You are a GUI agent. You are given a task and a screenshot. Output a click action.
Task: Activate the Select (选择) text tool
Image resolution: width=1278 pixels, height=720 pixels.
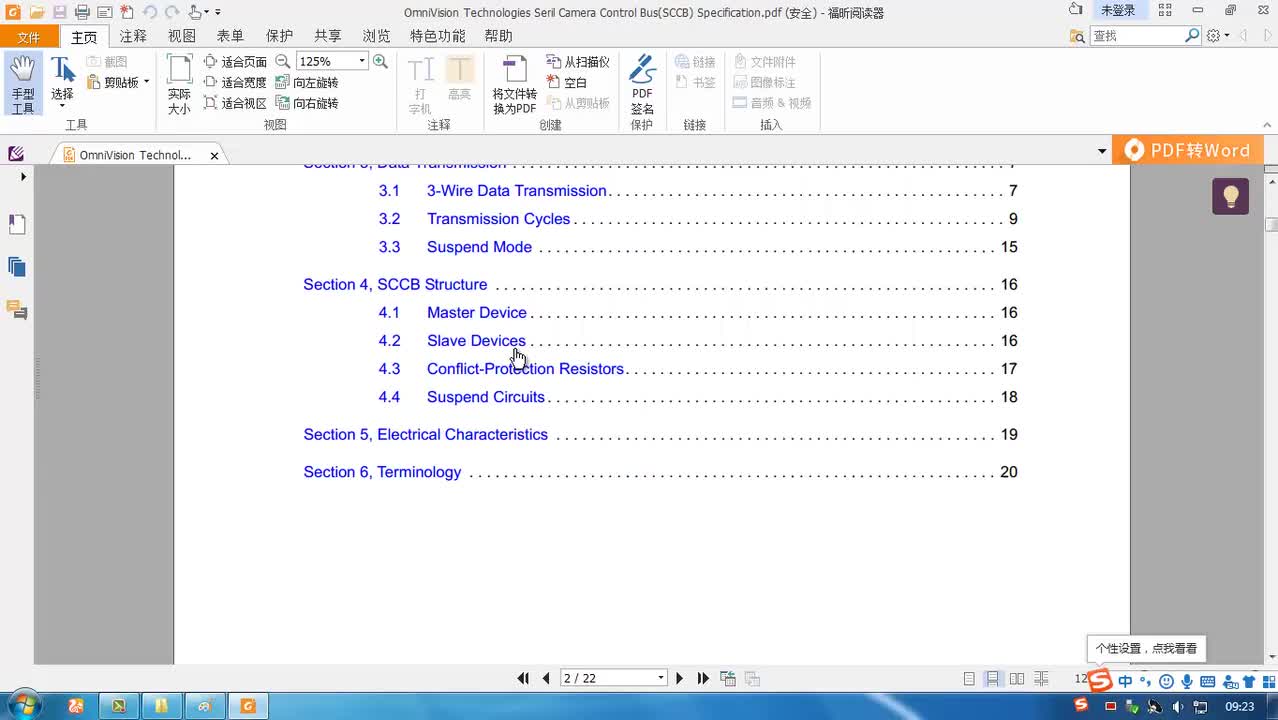[62, 82]
